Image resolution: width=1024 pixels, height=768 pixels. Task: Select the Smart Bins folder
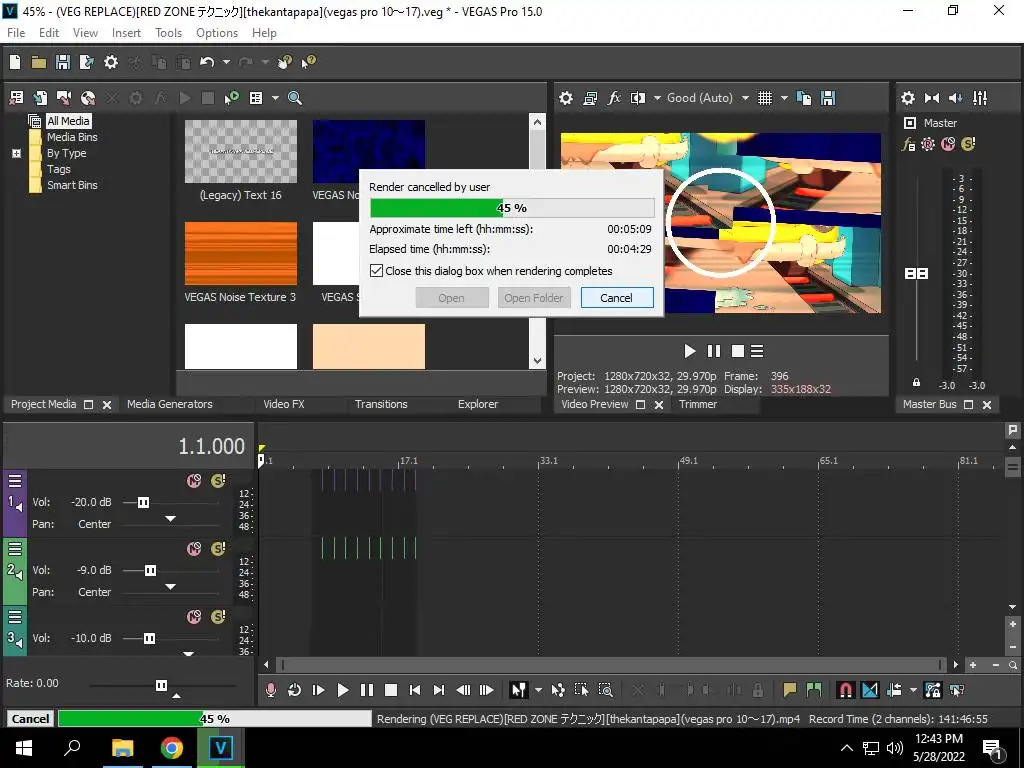tap(72, 185)
